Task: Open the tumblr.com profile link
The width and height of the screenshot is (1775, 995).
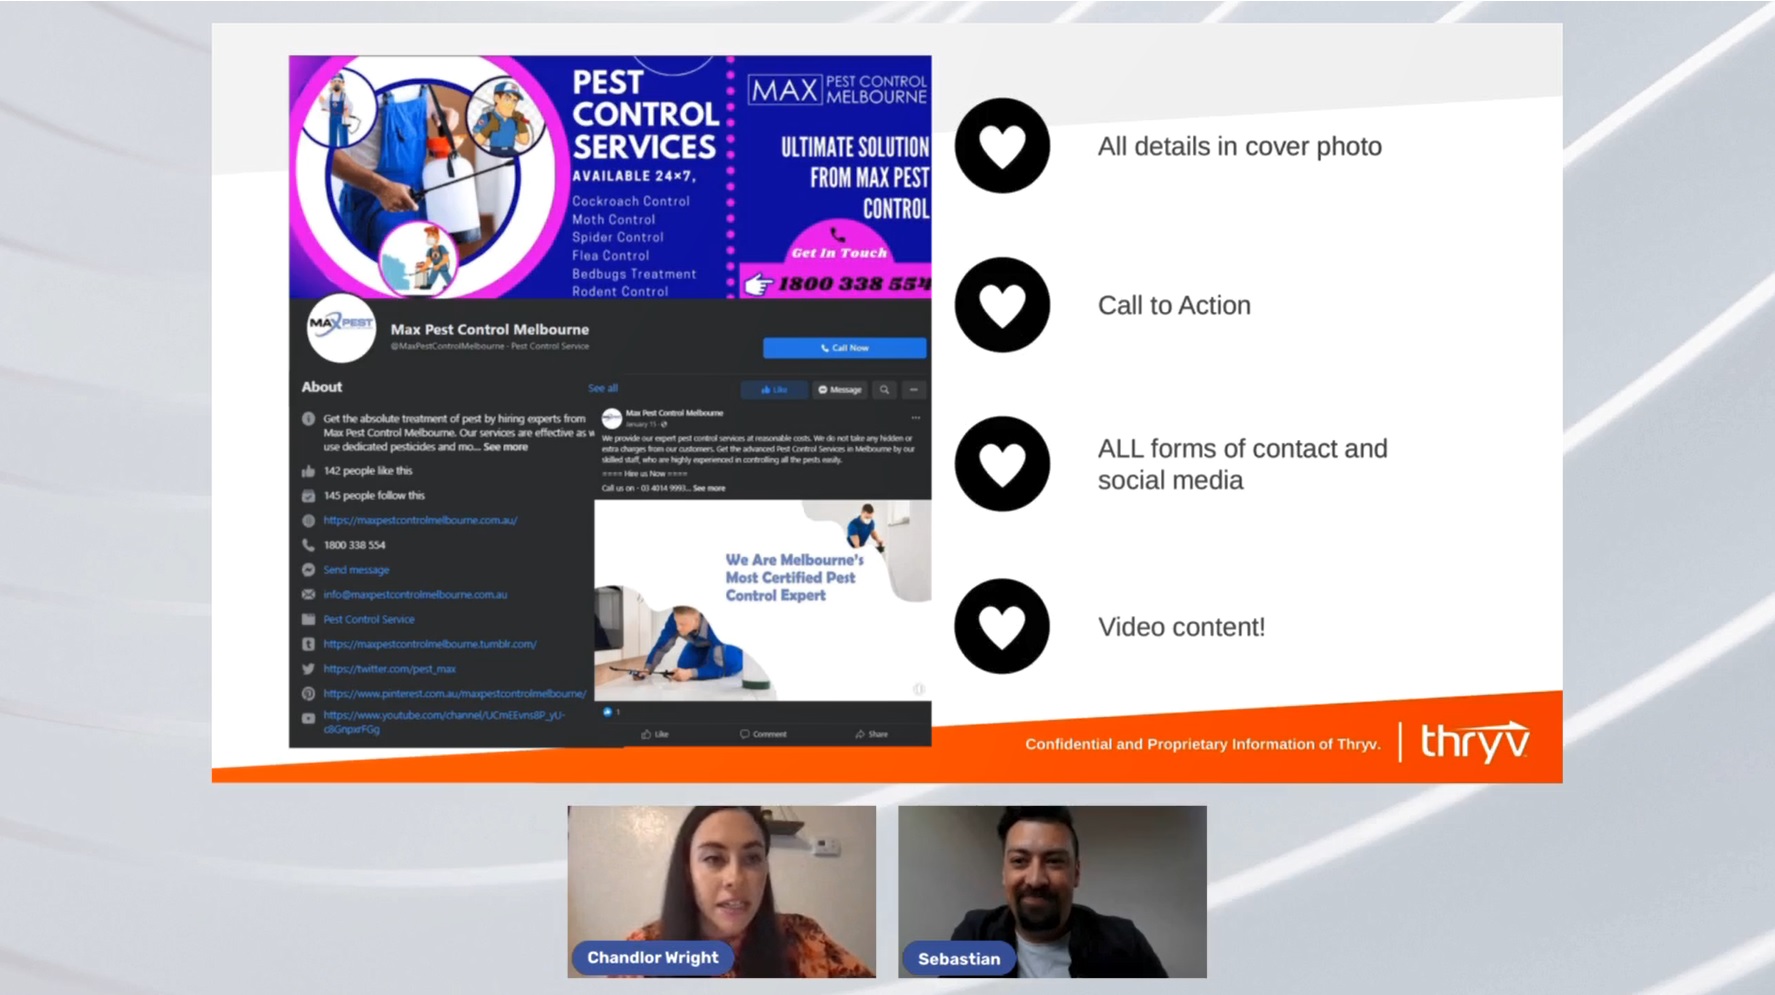Action: [x=430, y=644]
